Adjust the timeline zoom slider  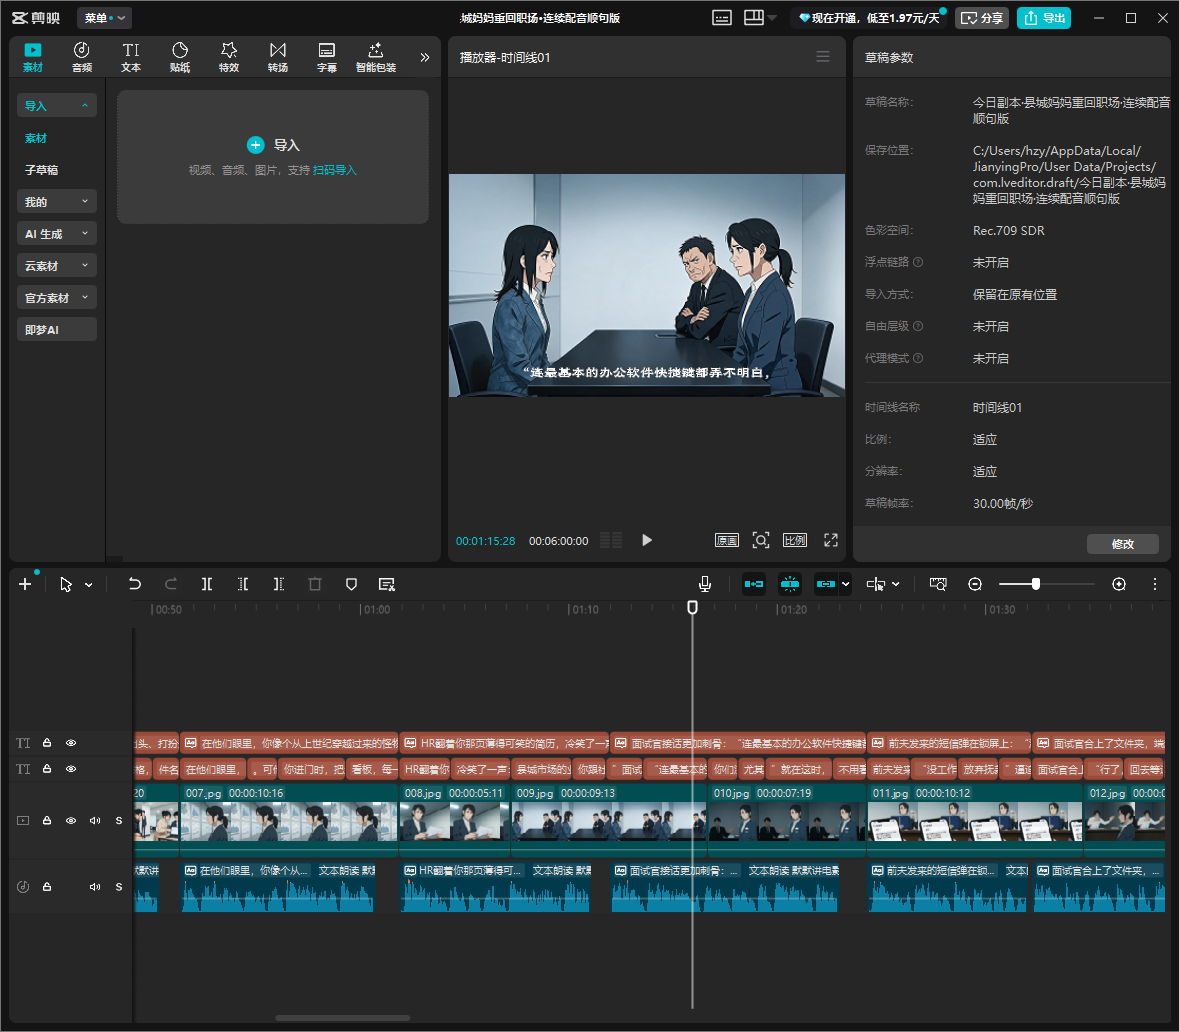coord(1035,584)
